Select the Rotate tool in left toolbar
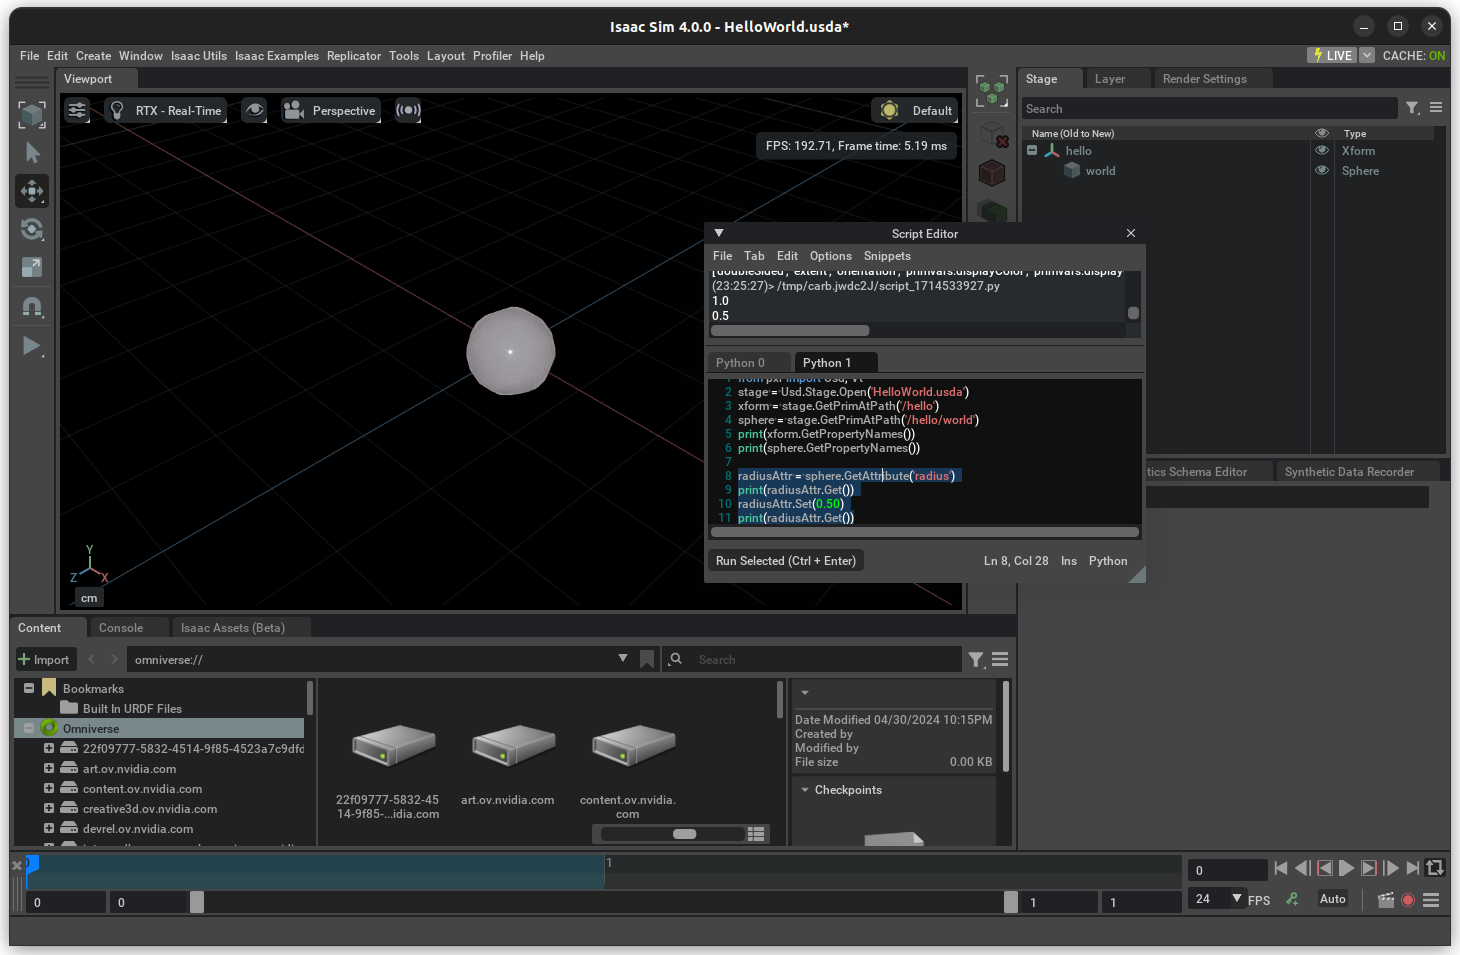 point(32,229)
